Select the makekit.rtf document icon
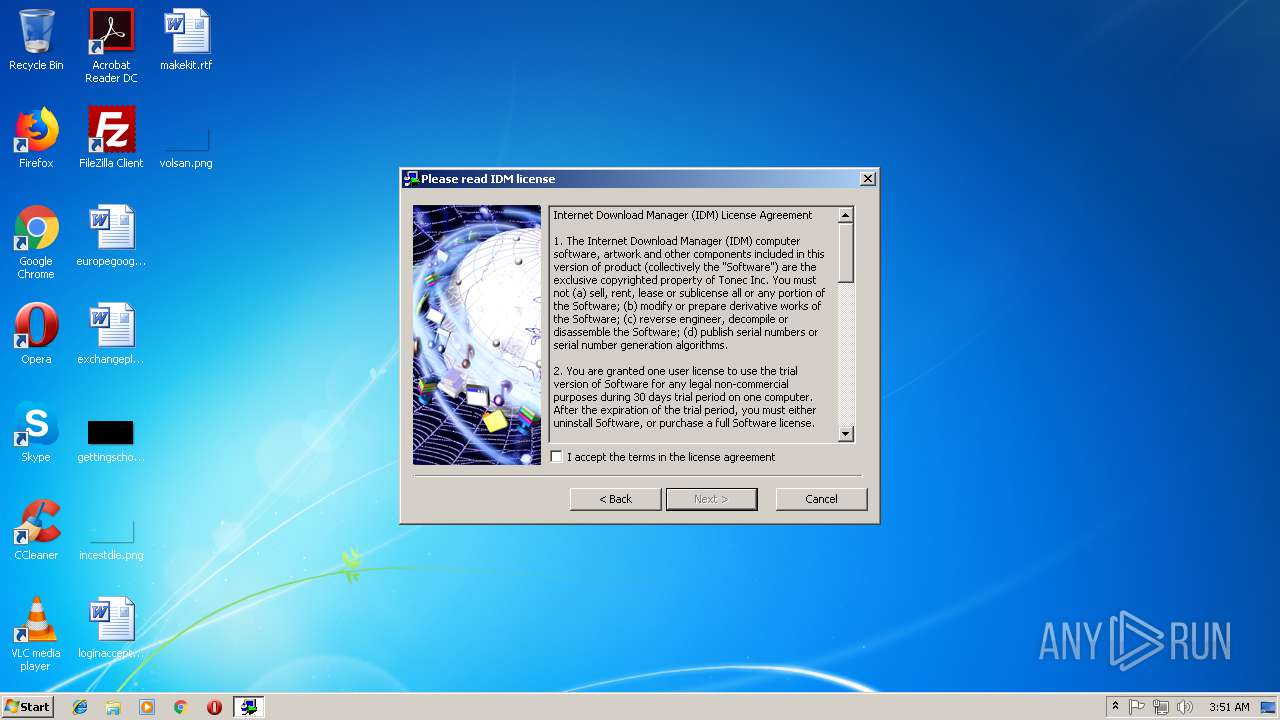The image size is (1280, 720). [186, 40]
